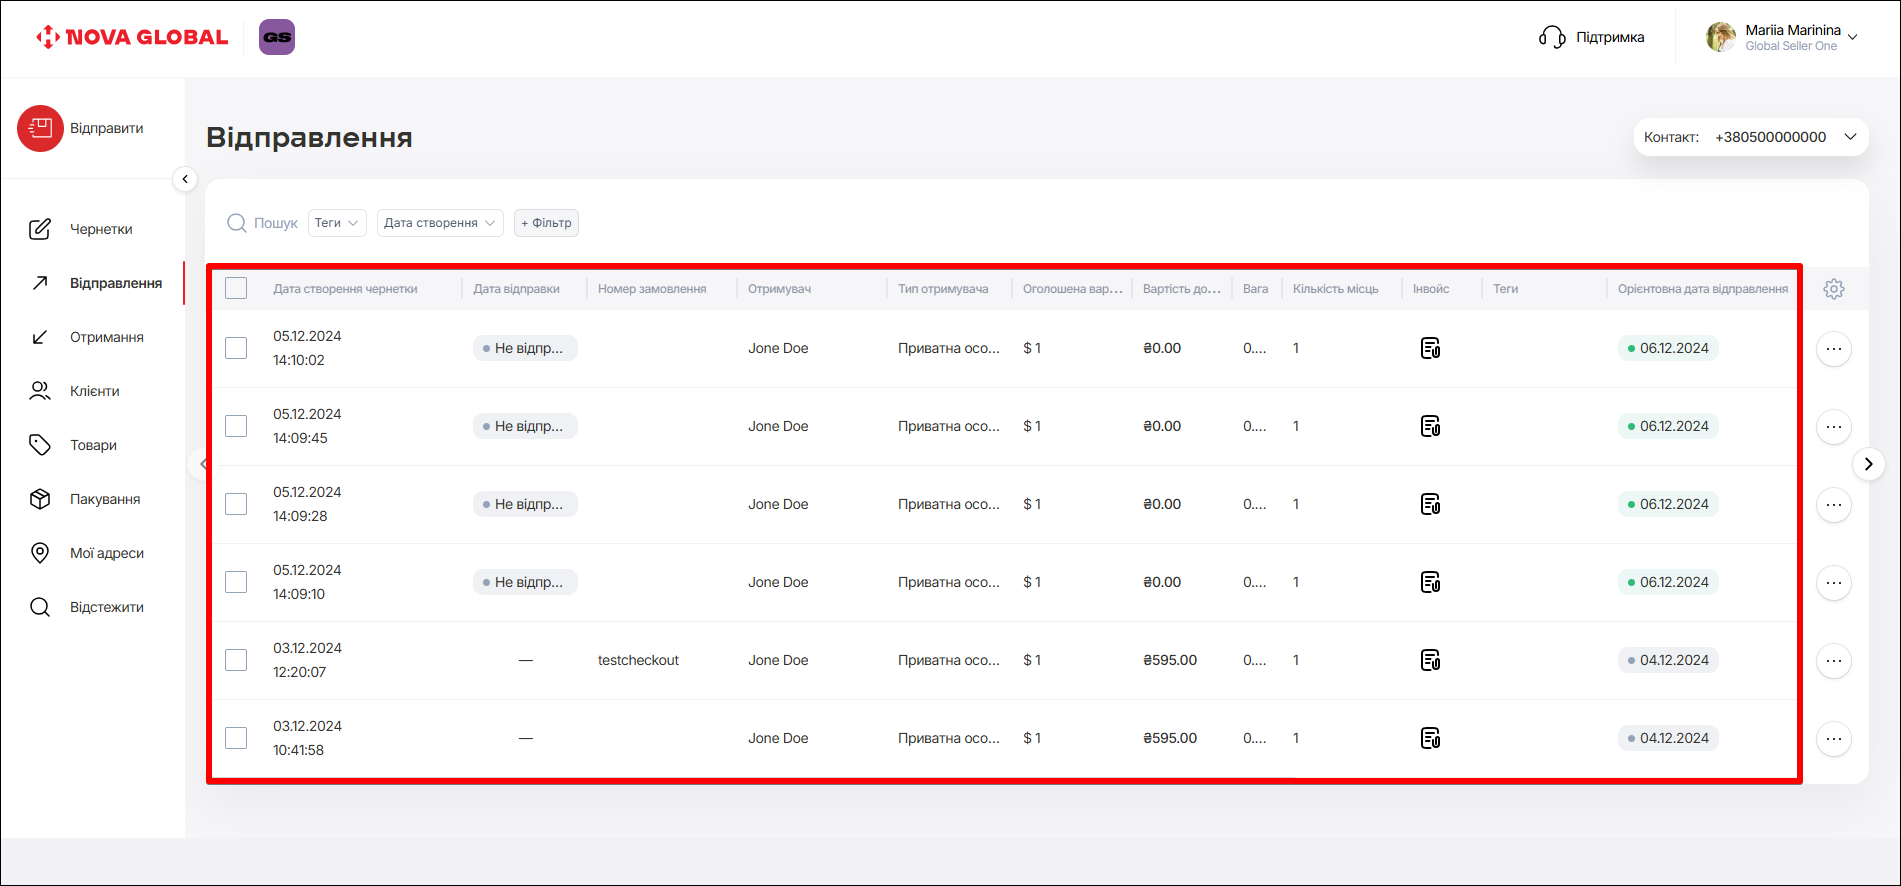
Task: Click the red Send package icon
Action: click(40, 129)
